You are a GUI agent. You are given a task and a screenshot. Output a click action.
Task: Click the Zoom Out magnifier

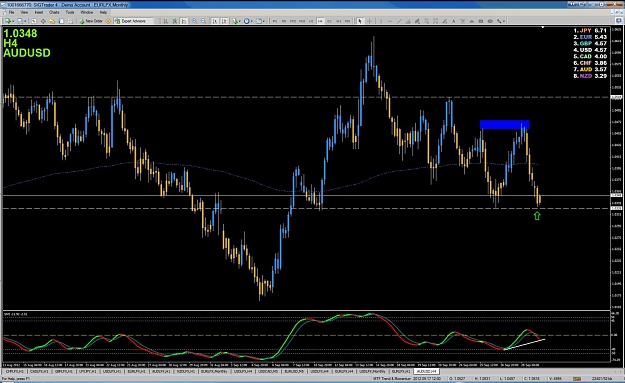(203, 21)
